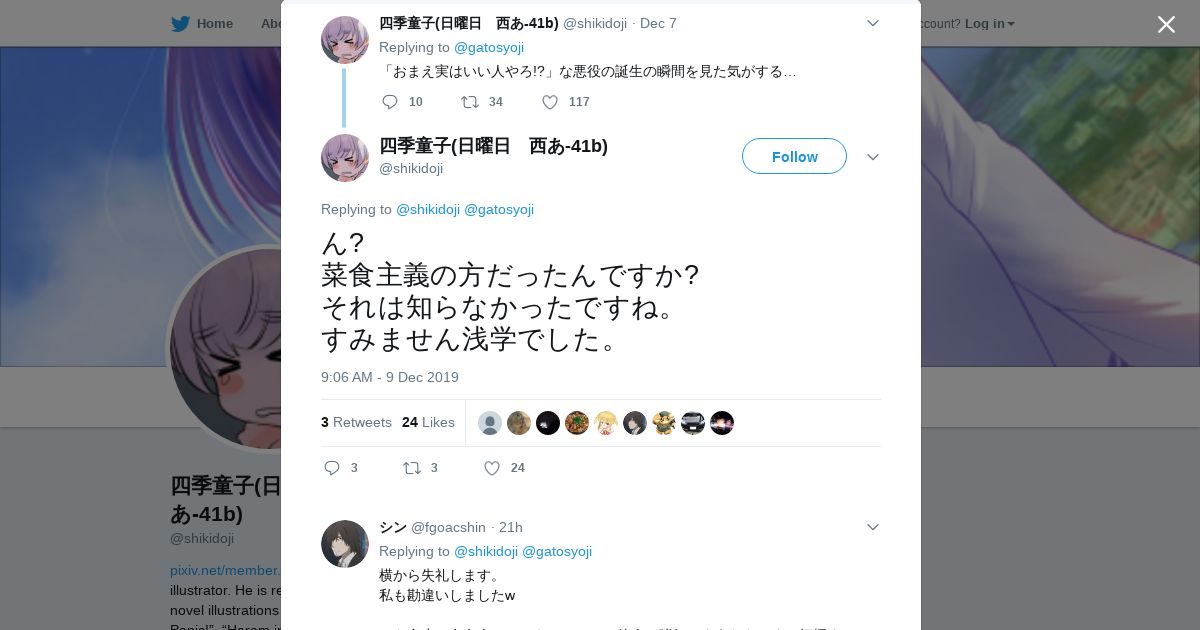Open シン's profile avatar
The width and height of the screenshot is (1200, 630).
[345, 544]
